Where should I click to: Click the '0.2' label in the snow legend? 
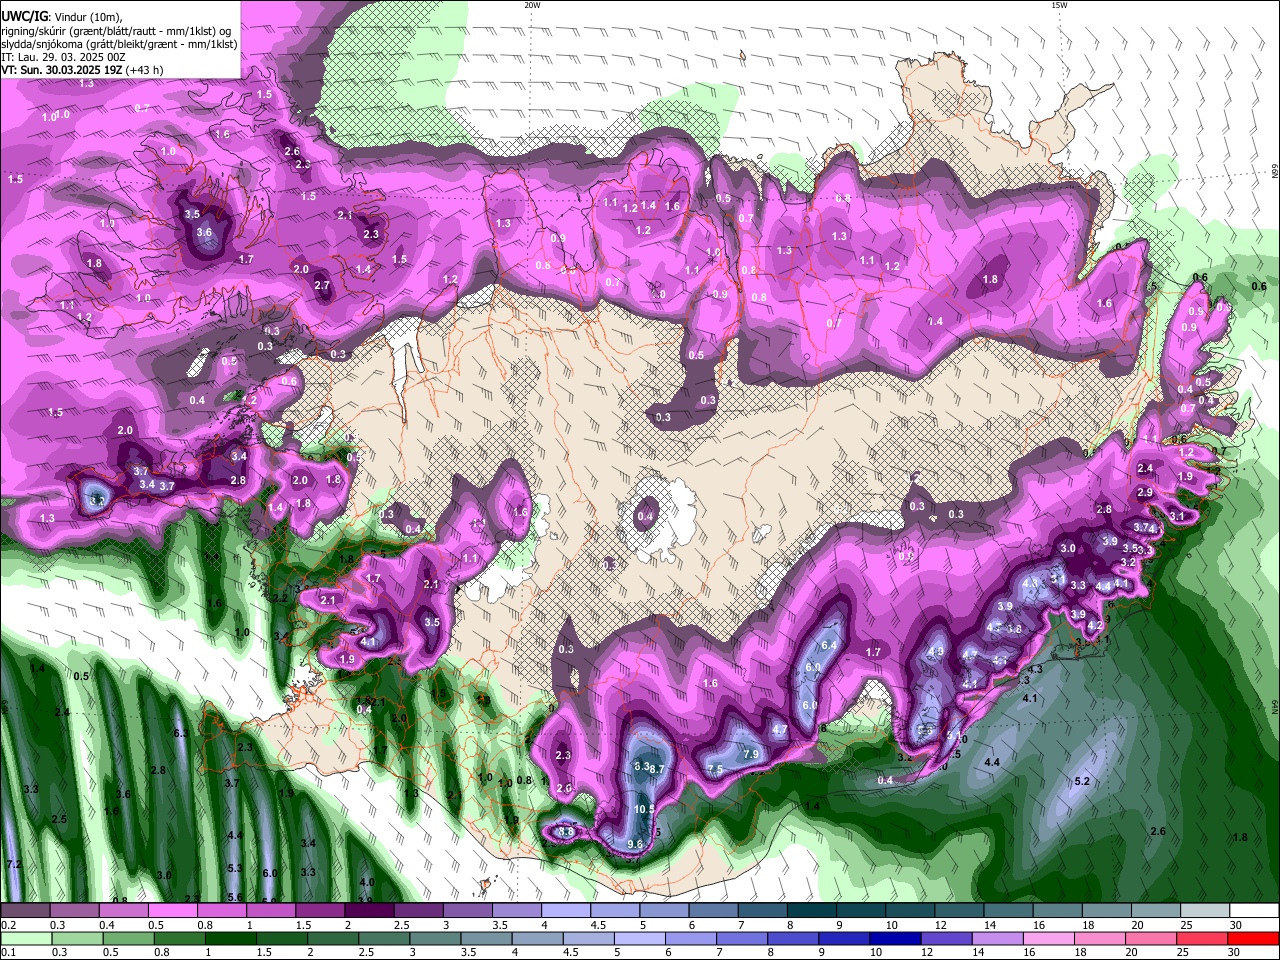8,924
